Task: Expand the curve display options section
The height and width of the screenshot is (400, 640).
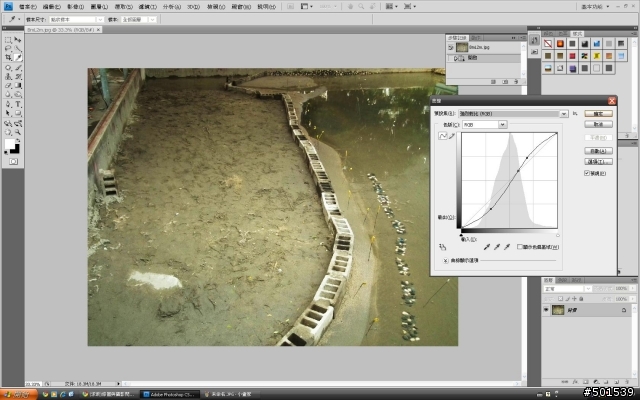Action: click(x=445, y=260)
